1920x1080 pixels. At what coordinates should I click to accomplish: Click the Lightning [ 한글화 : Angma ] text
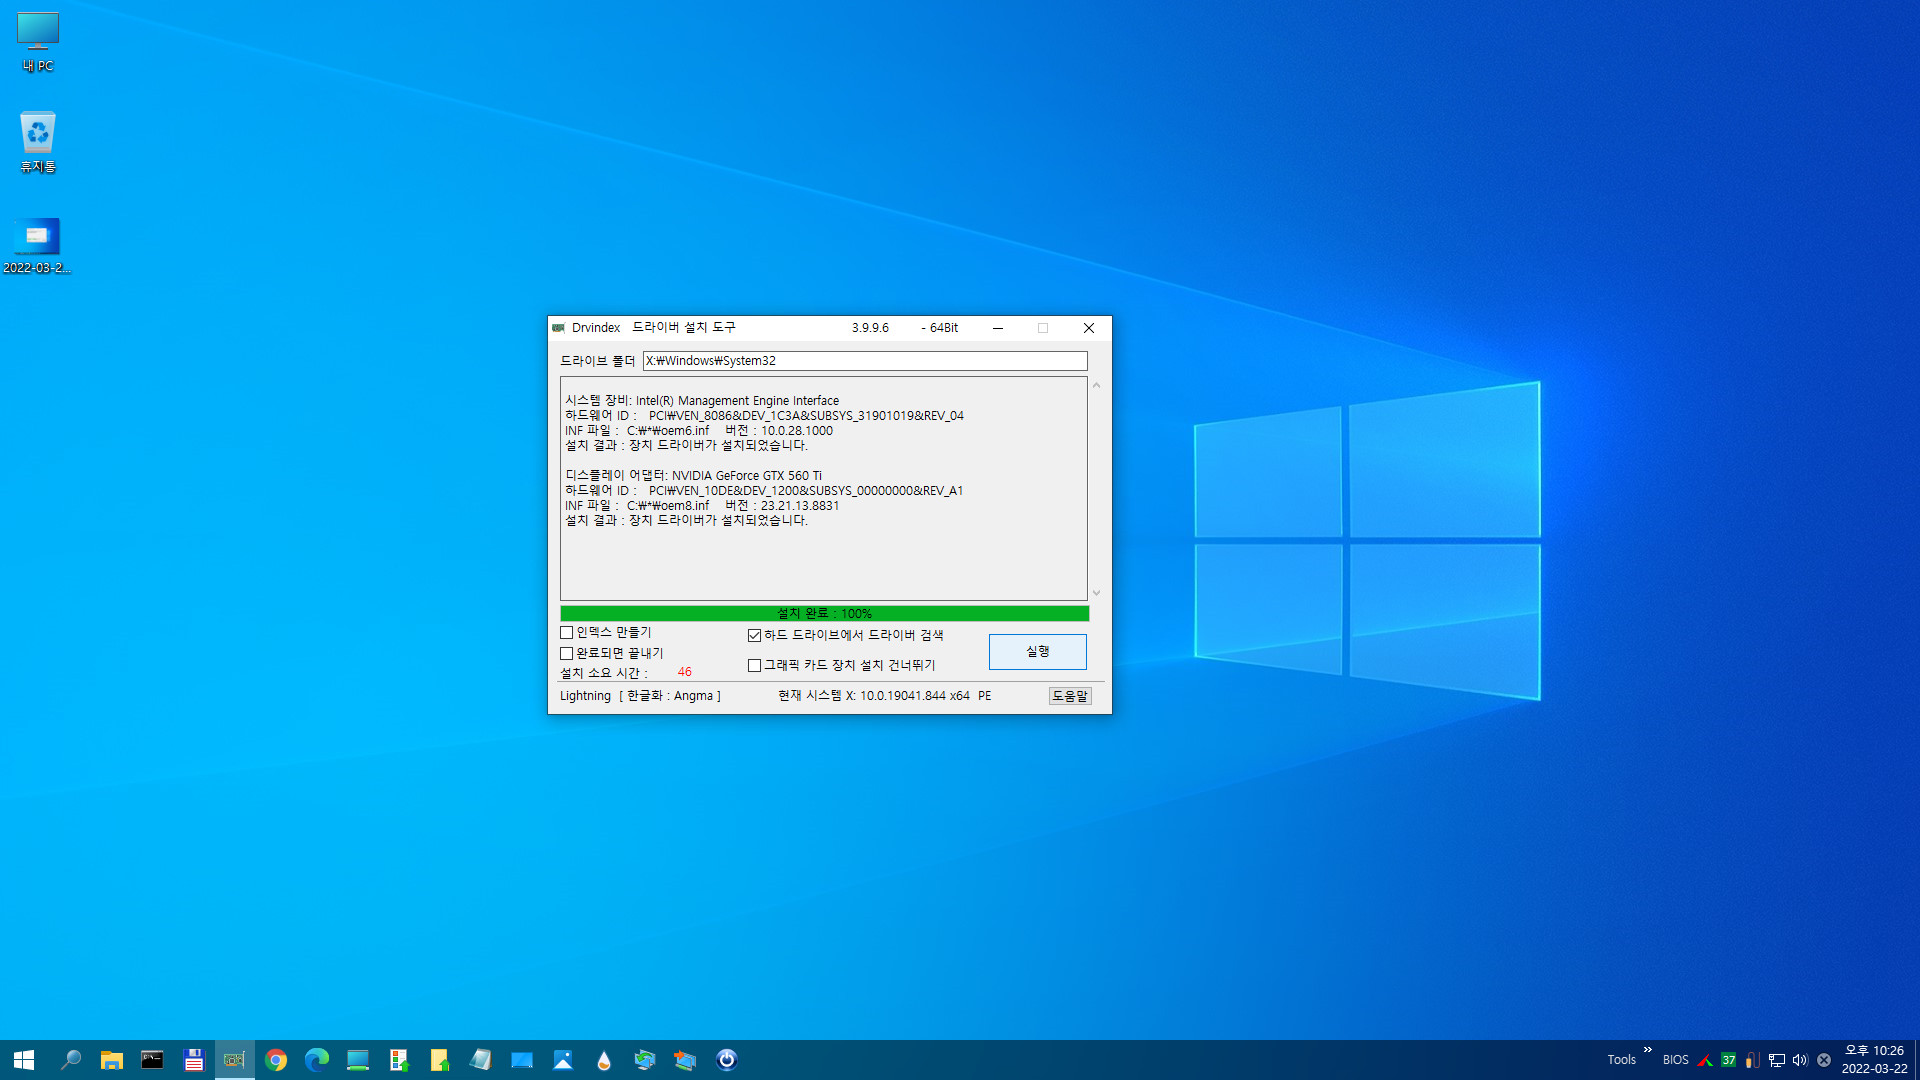[x=640, y=696]
